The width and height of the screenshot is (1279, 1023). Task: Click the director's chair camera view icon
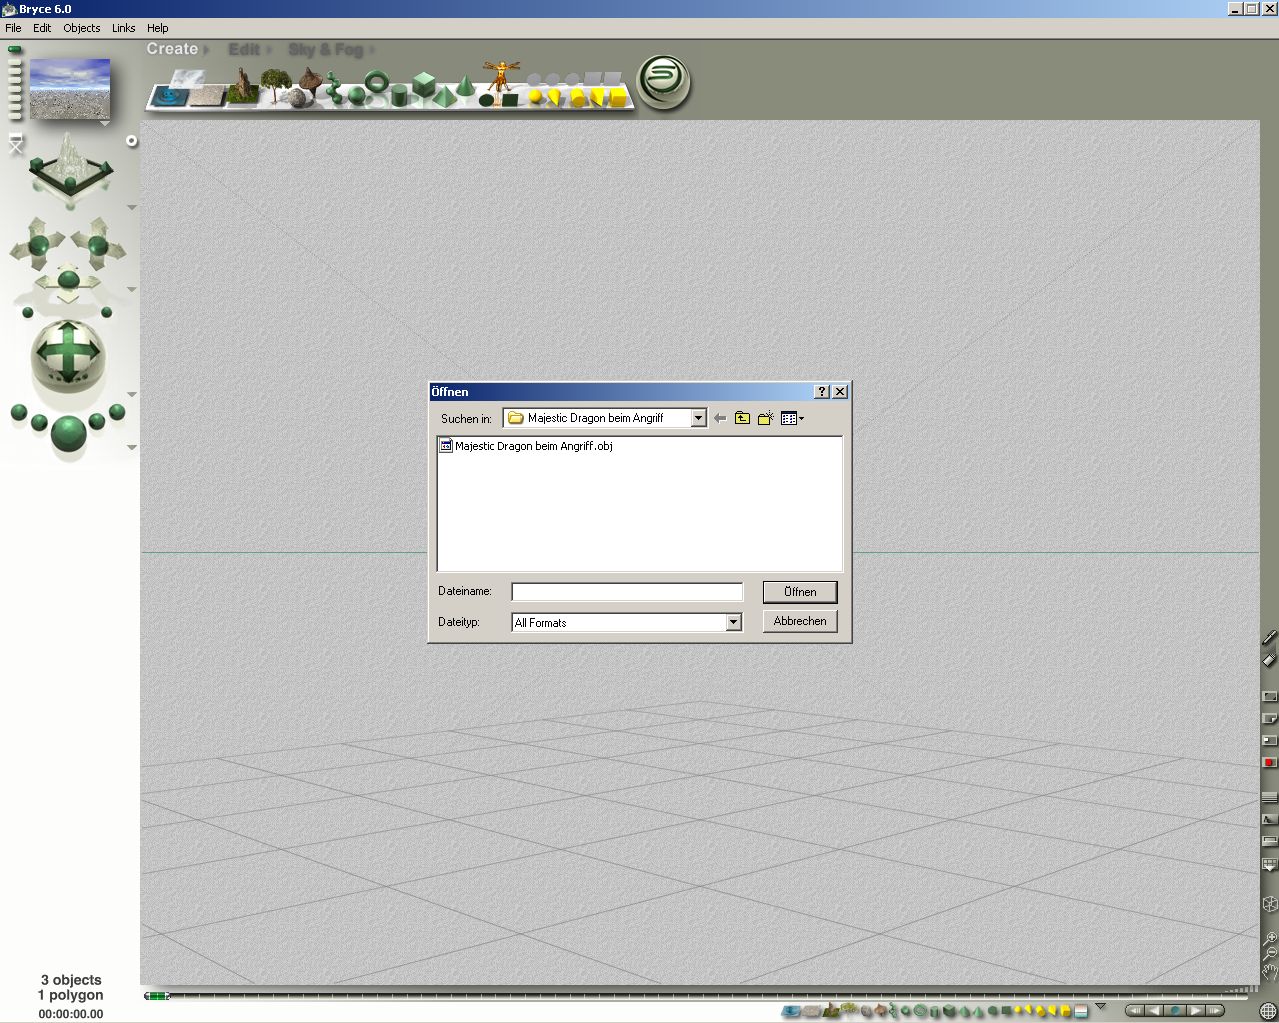[x=15, y=144]
